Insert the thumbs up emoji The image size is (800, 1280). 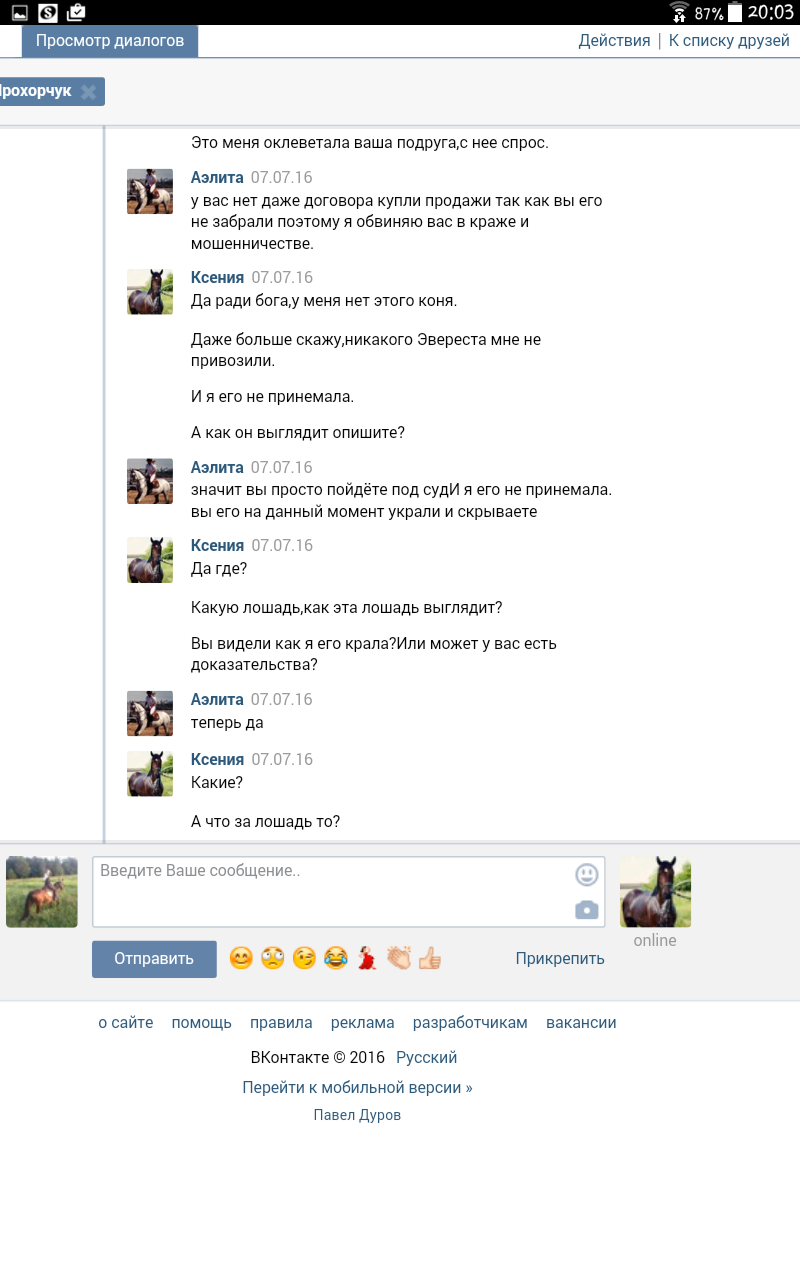(x=430, y=958)
